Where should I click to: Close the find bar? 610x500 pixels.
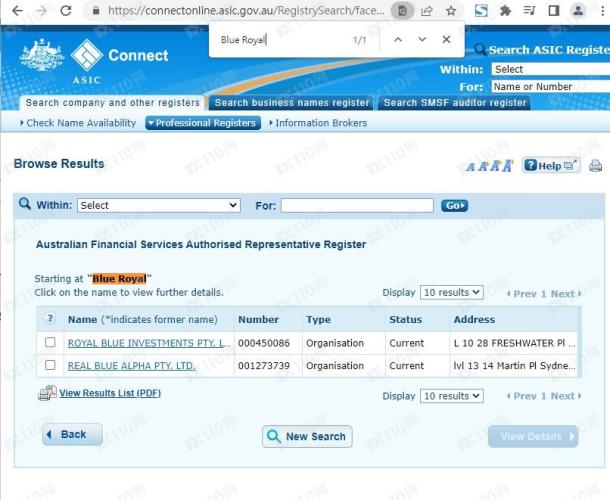pos(447,39)
